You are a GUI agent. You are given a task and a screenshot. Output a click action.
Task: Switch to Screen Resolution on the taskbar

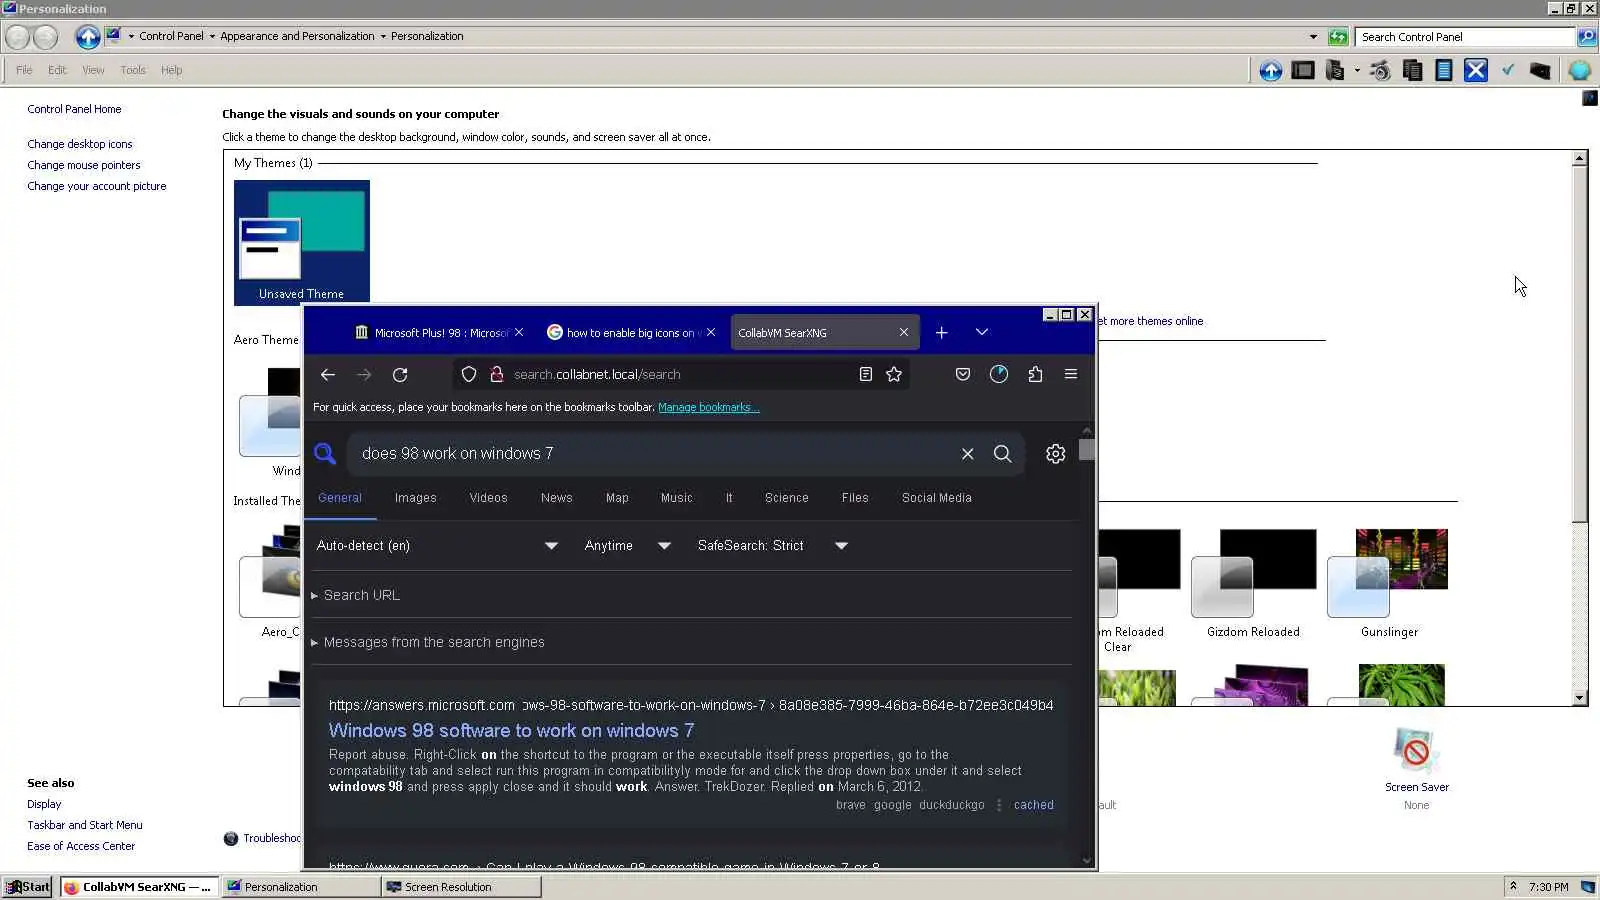(x=461, y=887)
